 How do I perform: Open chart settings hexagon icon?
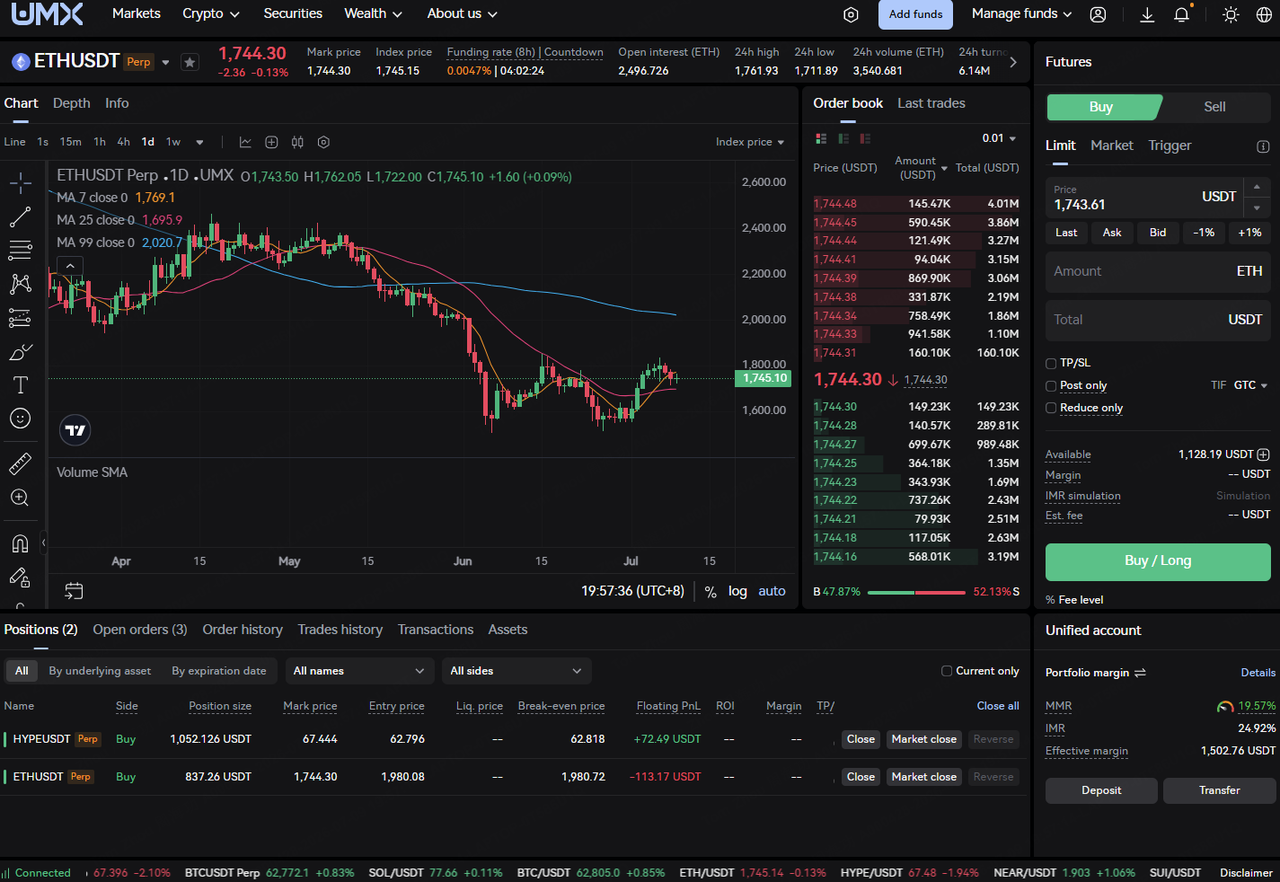coord(323,142)
